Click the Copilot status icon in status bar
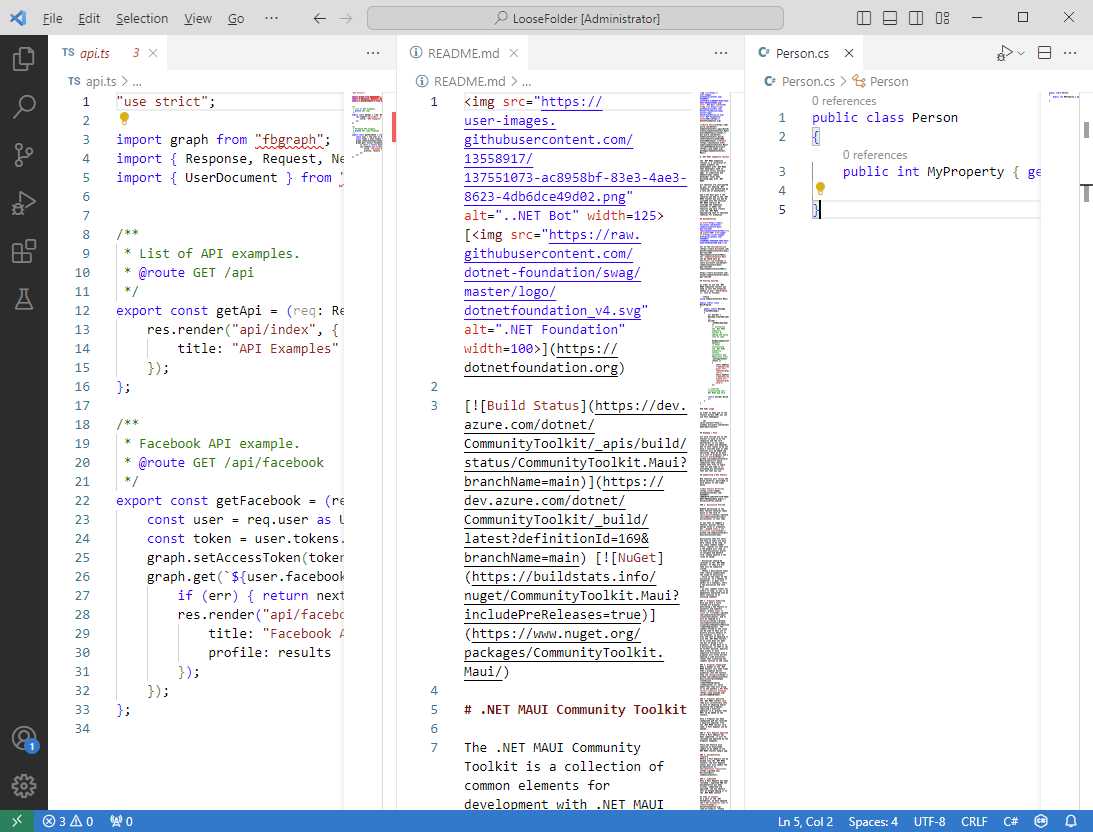The height and width of the screenshot is (832, 1093). coord(1041,822)
